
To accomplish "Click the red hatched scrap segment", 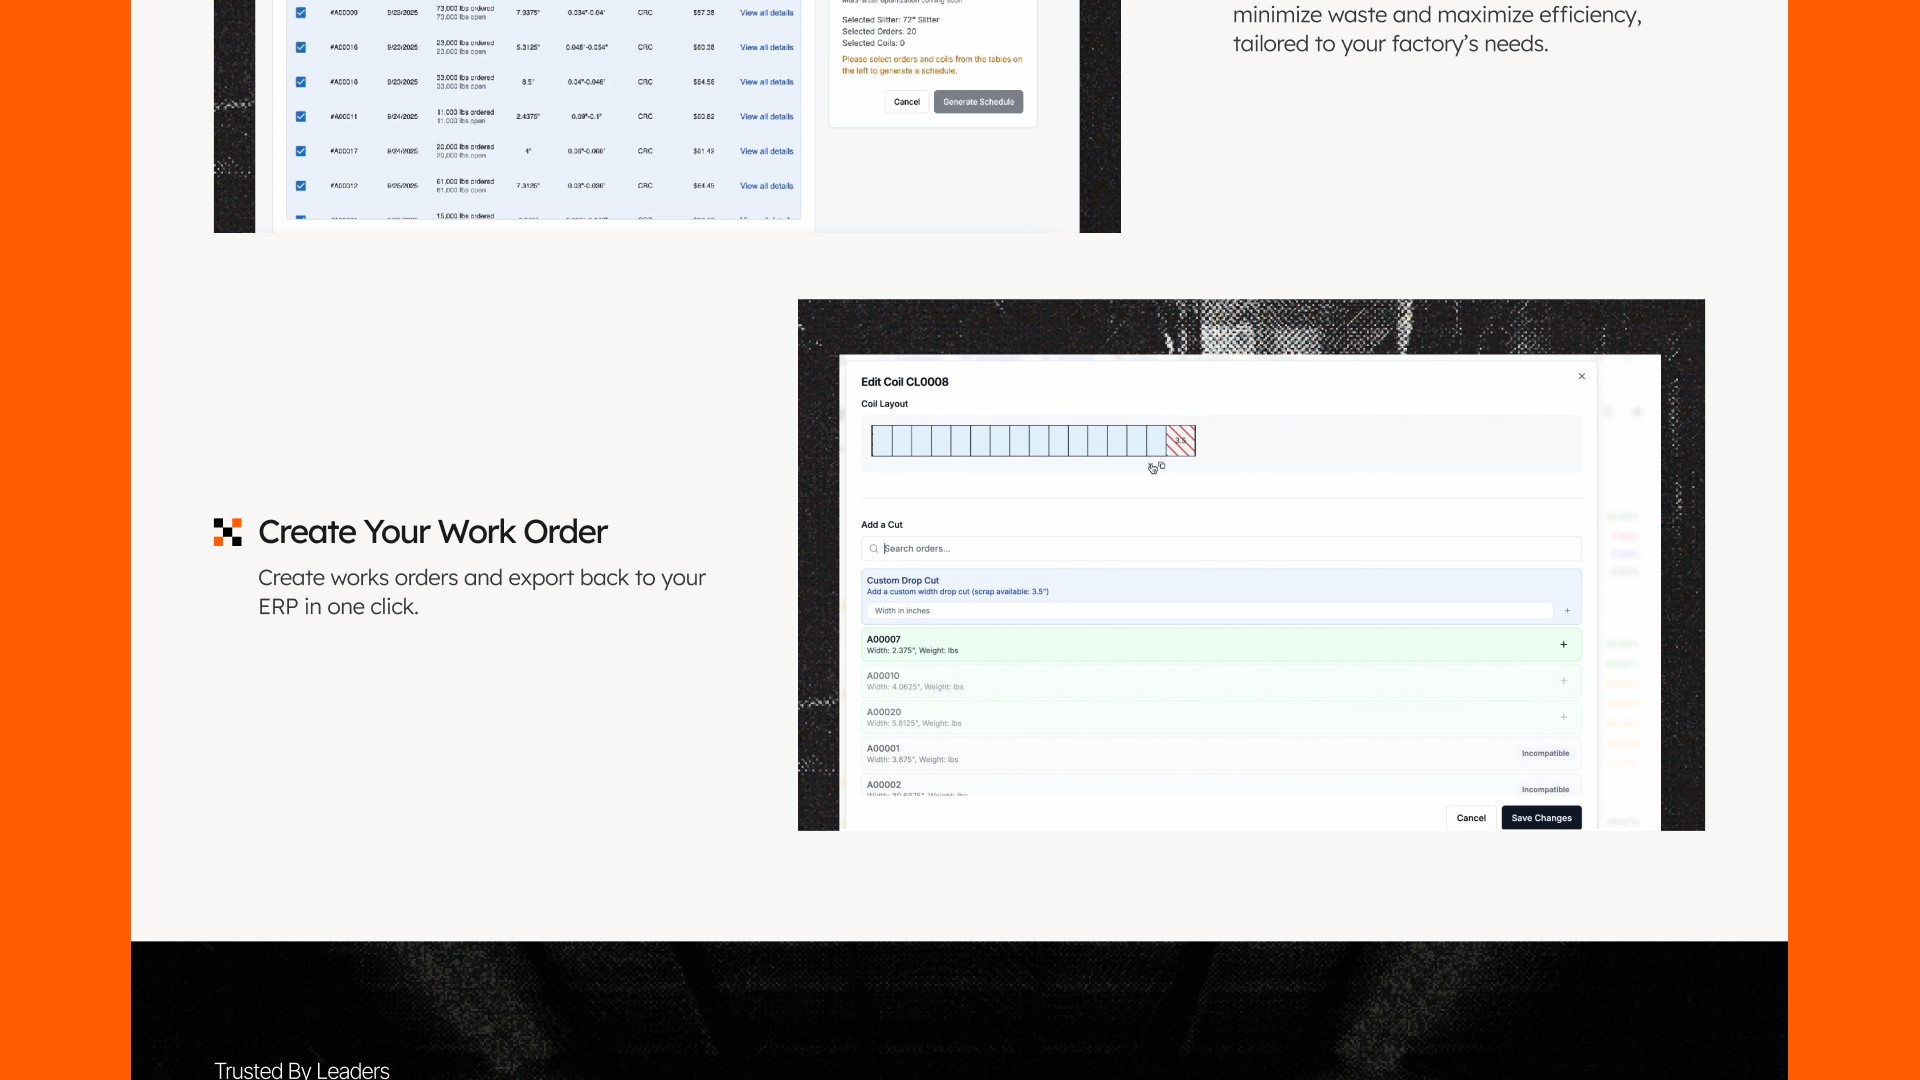I will 1180,441.
